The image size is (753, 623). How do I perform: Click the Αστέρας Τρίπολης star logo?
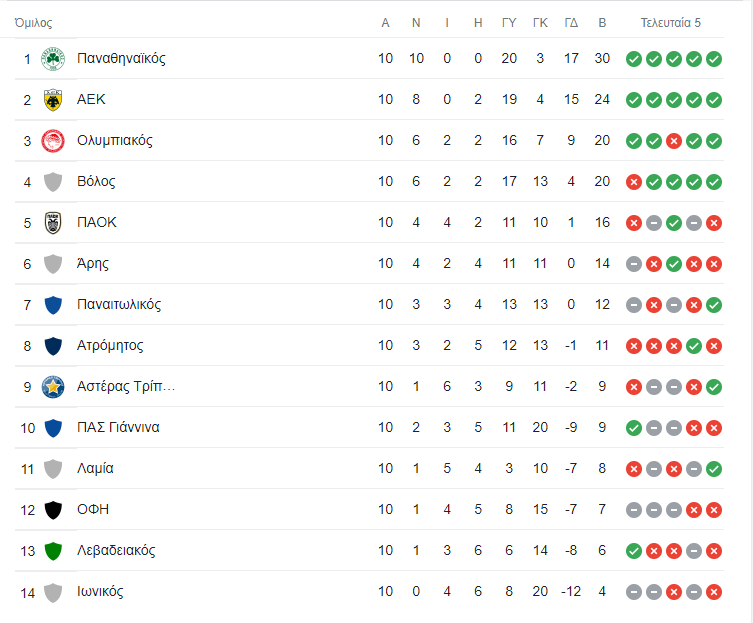point(53,387)
